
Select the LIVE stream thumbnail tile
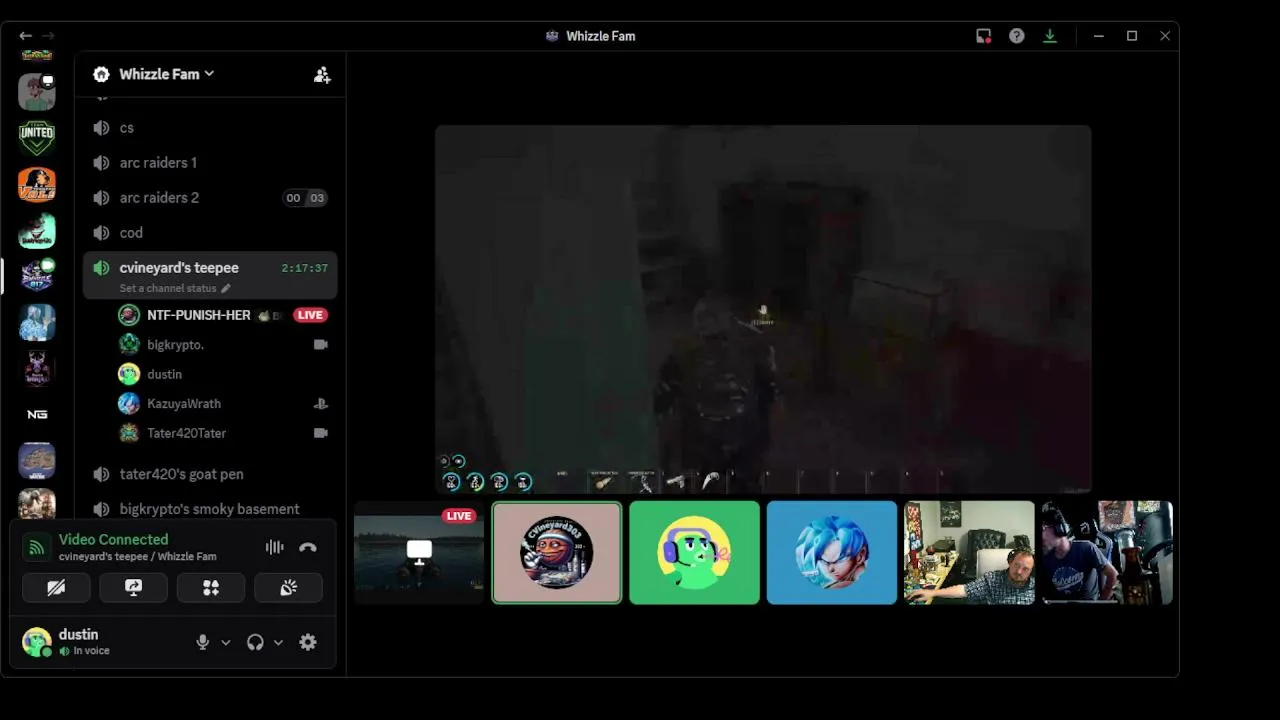tap(419, 553)
